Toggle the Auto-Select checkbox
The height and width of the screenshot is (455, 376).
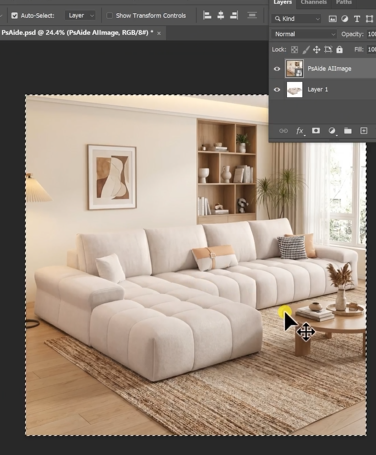[x=14, y=15]
